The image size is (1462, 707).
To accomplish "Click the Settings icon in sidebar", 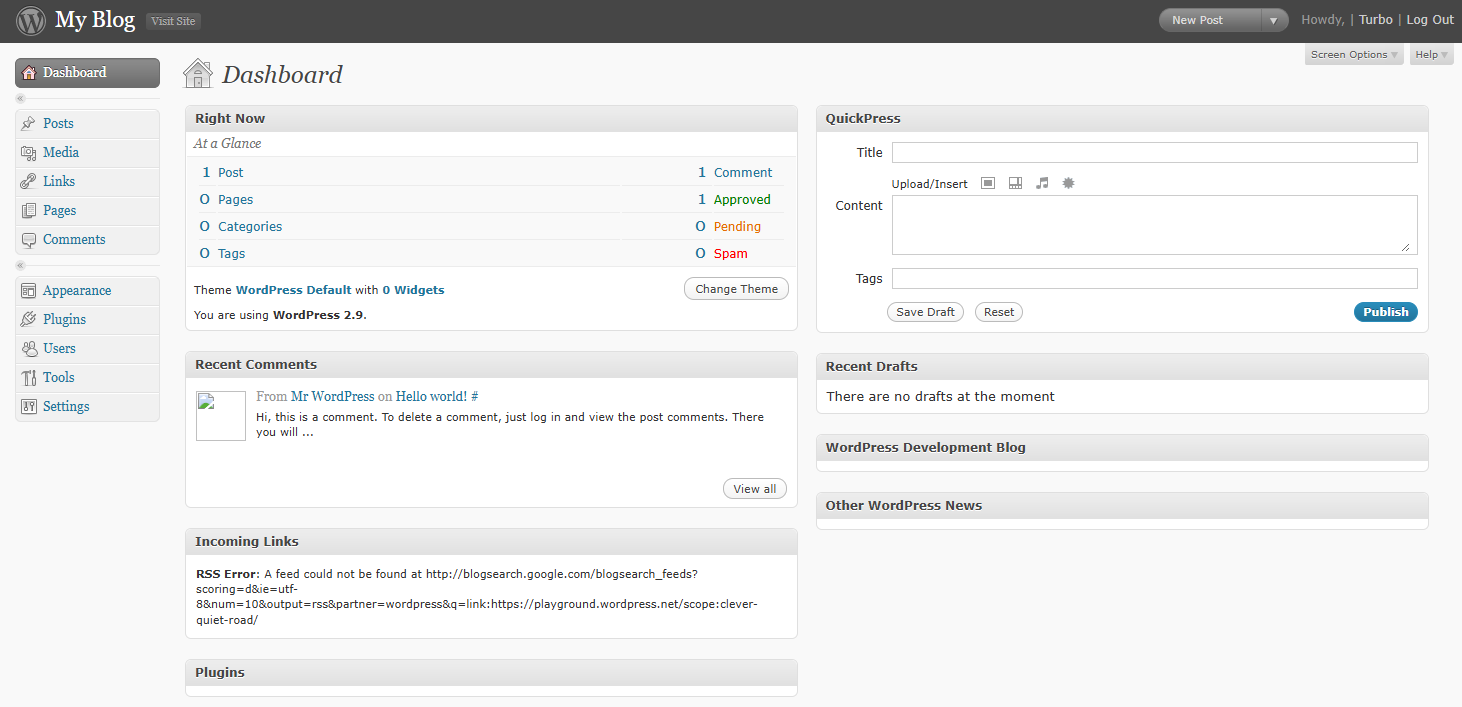I will point(29,407).
